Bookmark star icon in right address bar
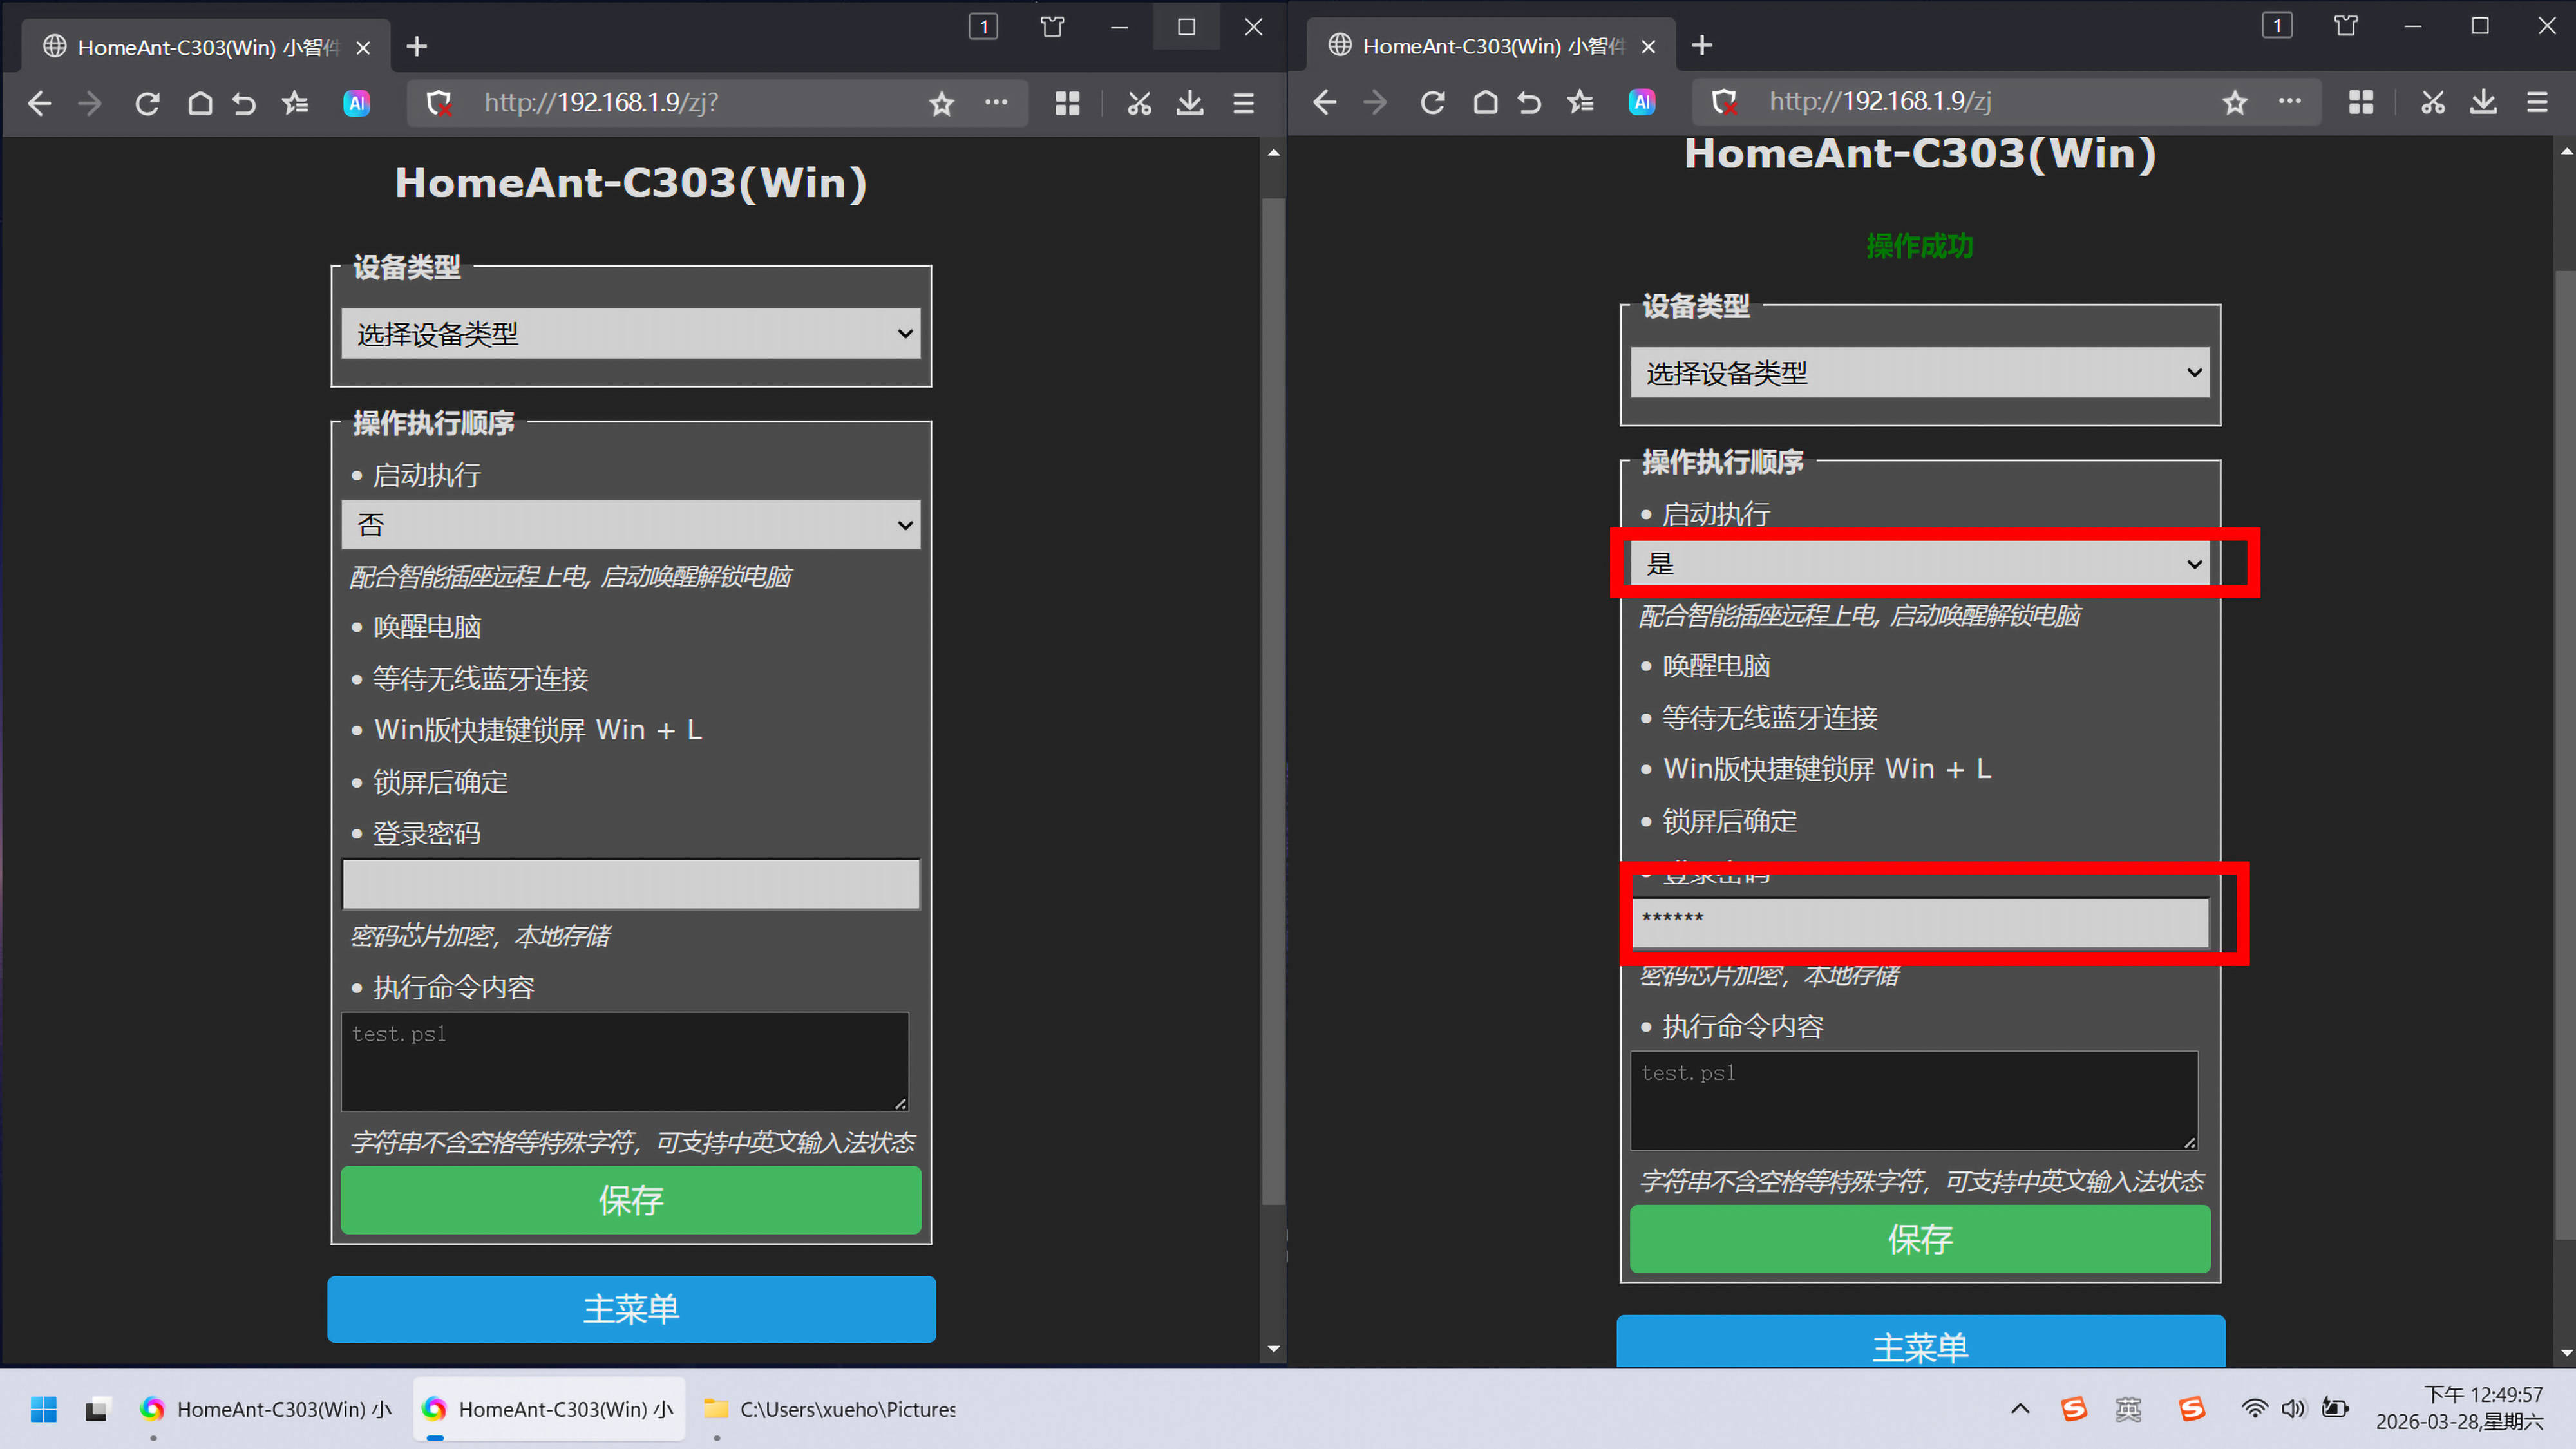This screenshot has width=2576, height=1449. pyautogui.click(x=2235, y=102)
